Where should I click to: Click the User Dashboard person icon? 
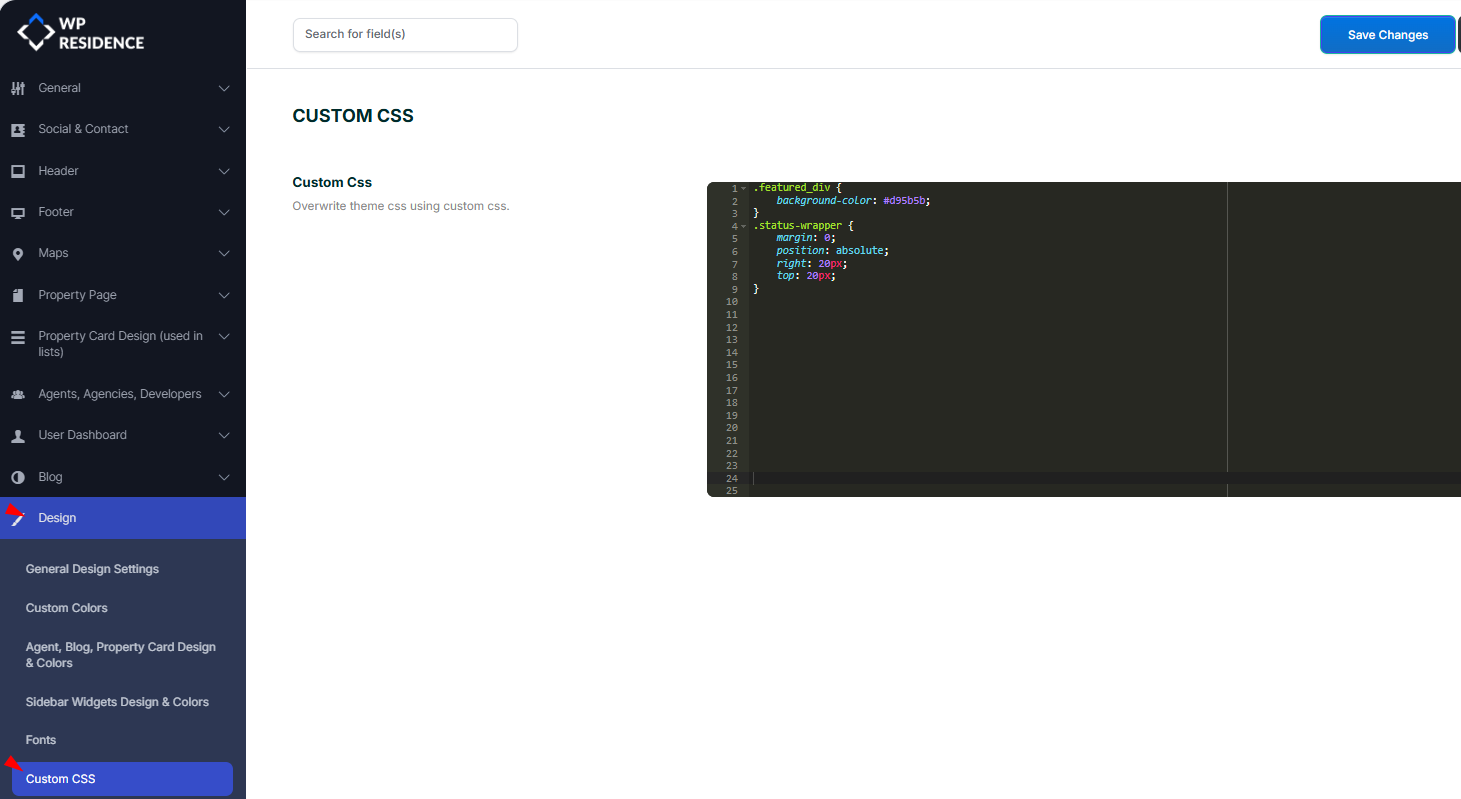pos(18,436)
